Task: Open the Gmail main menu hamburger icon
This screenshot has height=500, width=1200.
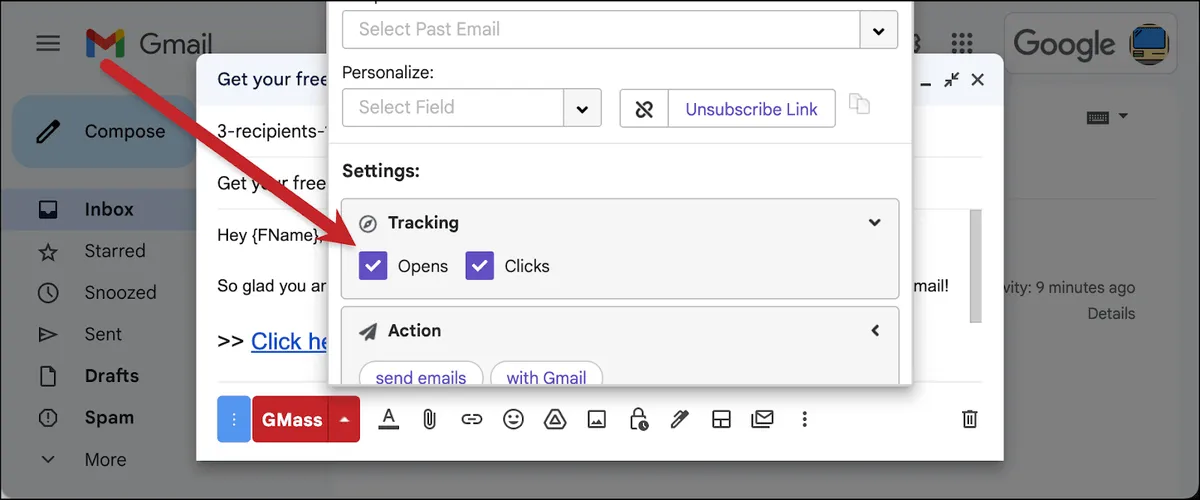Action: coord(48,43)
